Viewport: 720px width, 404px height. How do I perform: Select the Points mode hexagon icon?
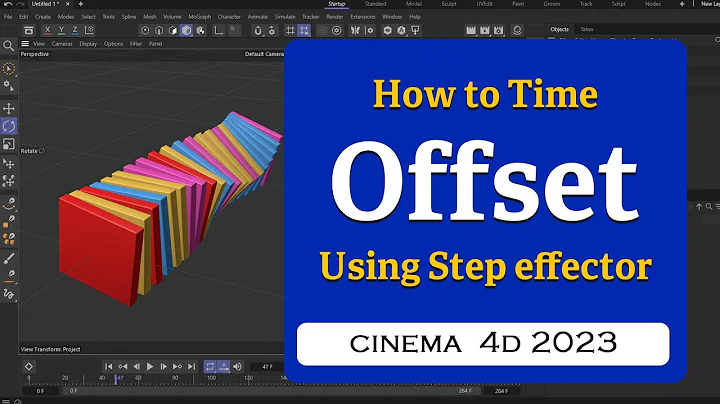pos(145,30)
